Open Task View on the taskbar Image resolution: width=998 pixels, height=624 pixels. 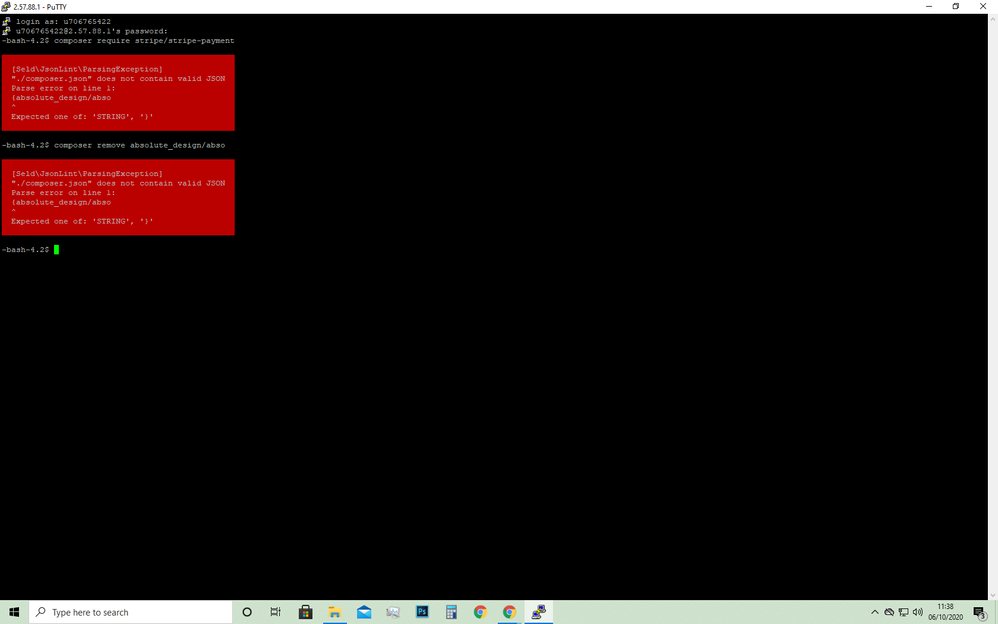(x=276, y=612)
